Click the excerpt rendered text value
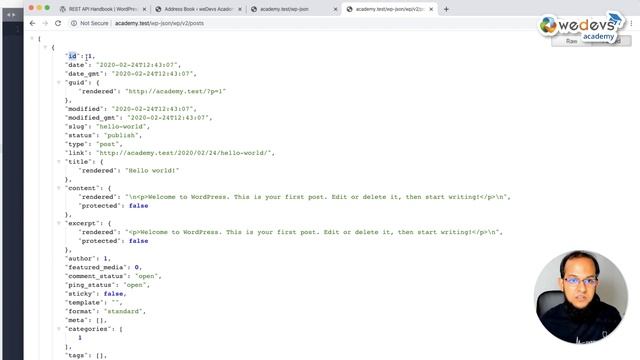Image resolution: width=640 pixels, height=360 pixels. [x=312, y=232]
